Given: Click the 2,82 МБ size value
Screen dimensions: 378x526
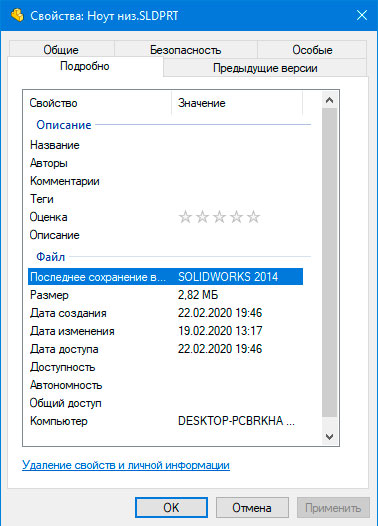Looking at the screenshot, I should [x=198, y=295].
